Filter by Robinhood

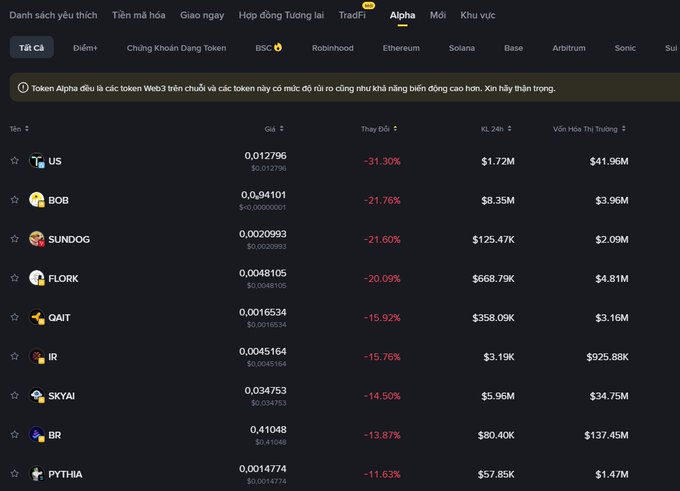(333, 48)
